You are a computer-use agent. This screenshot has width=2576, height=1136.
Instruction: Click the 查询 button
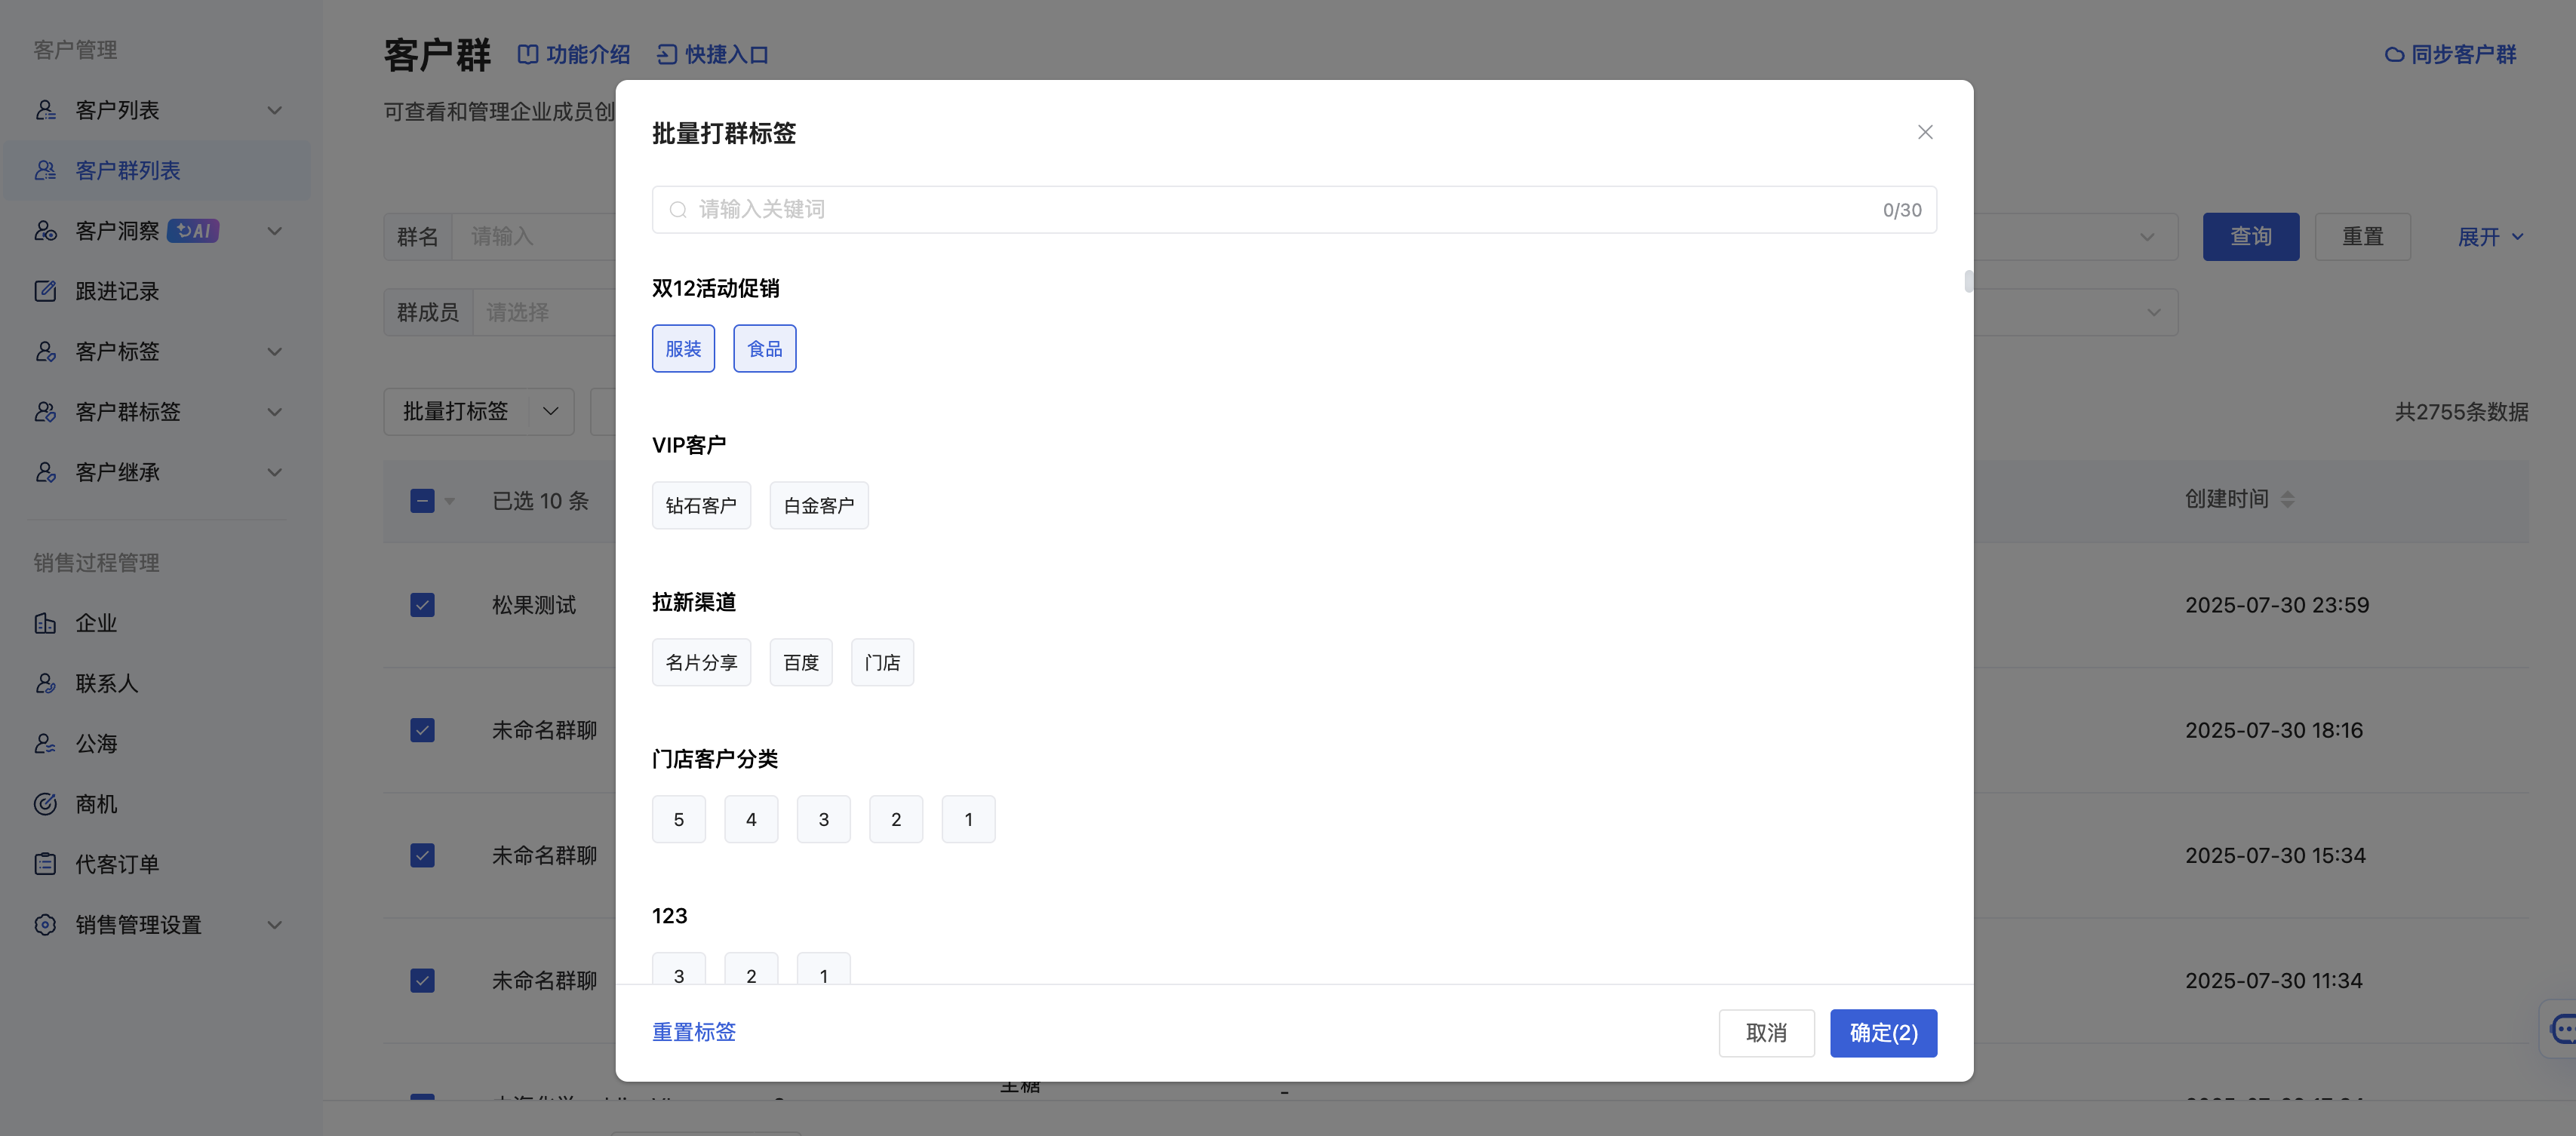tap(2250, 237)
